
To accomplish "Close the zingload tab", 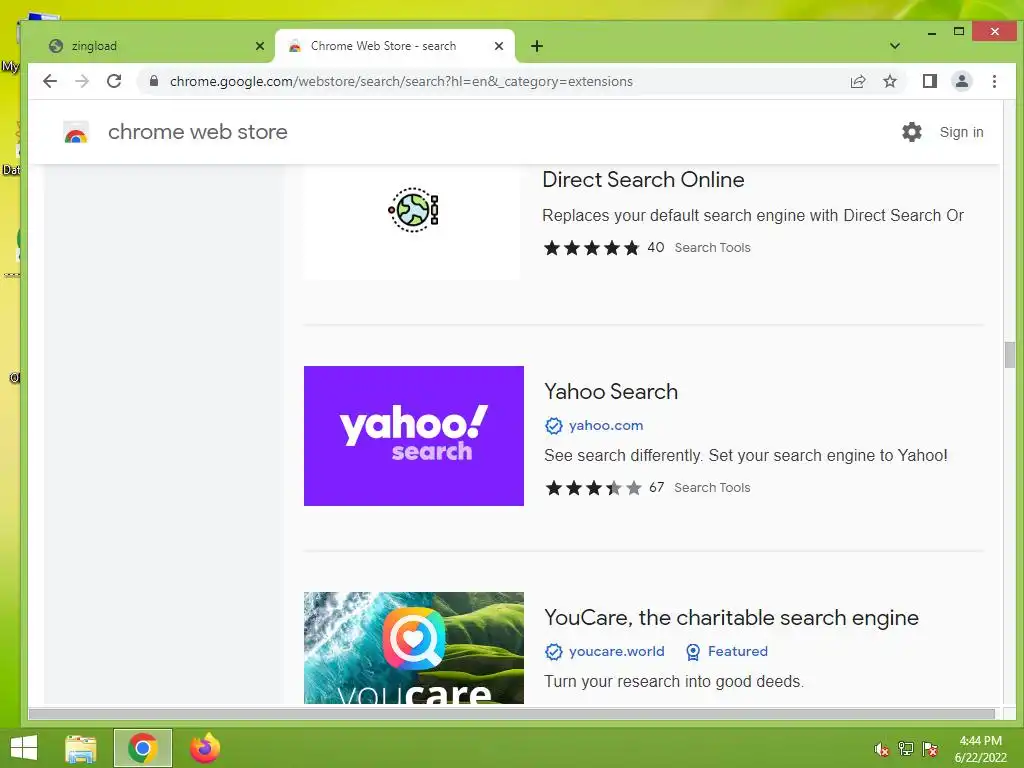I will [x=260, y=46].
